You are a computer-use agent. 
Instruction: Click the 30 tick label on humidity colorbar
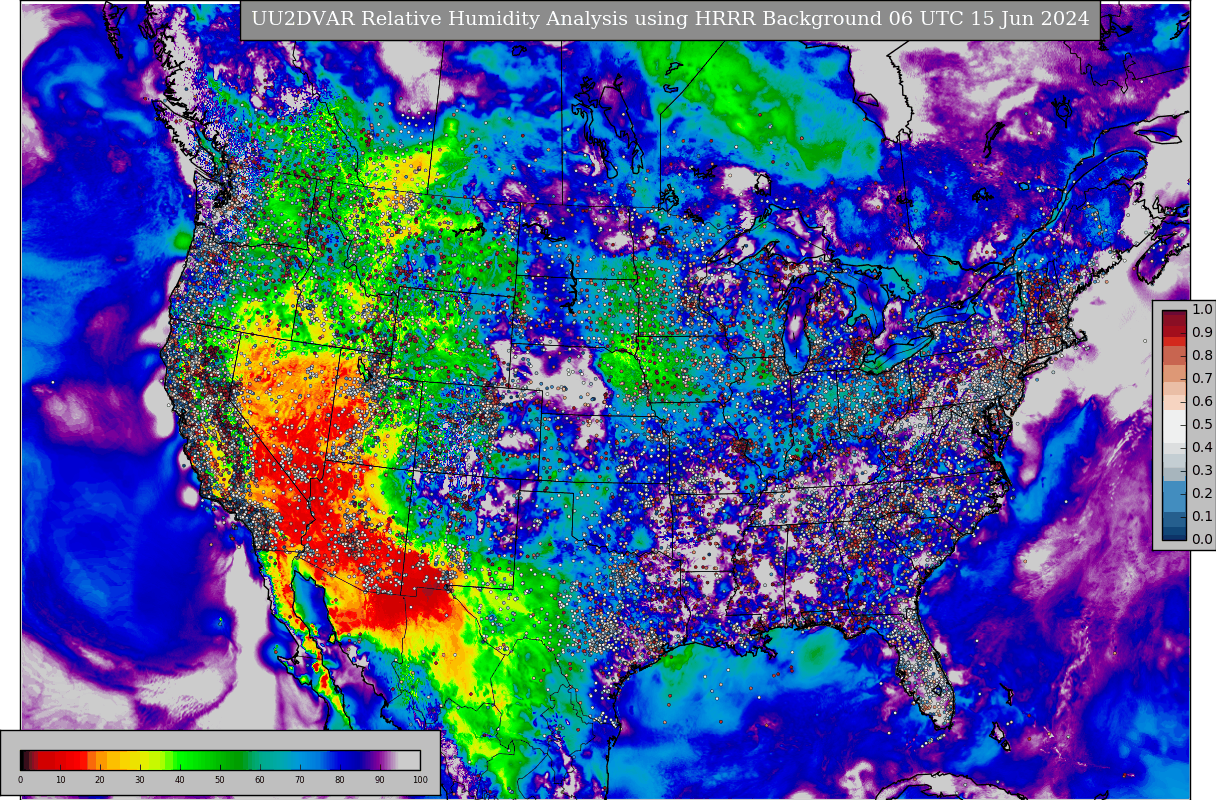coord(140,780)
